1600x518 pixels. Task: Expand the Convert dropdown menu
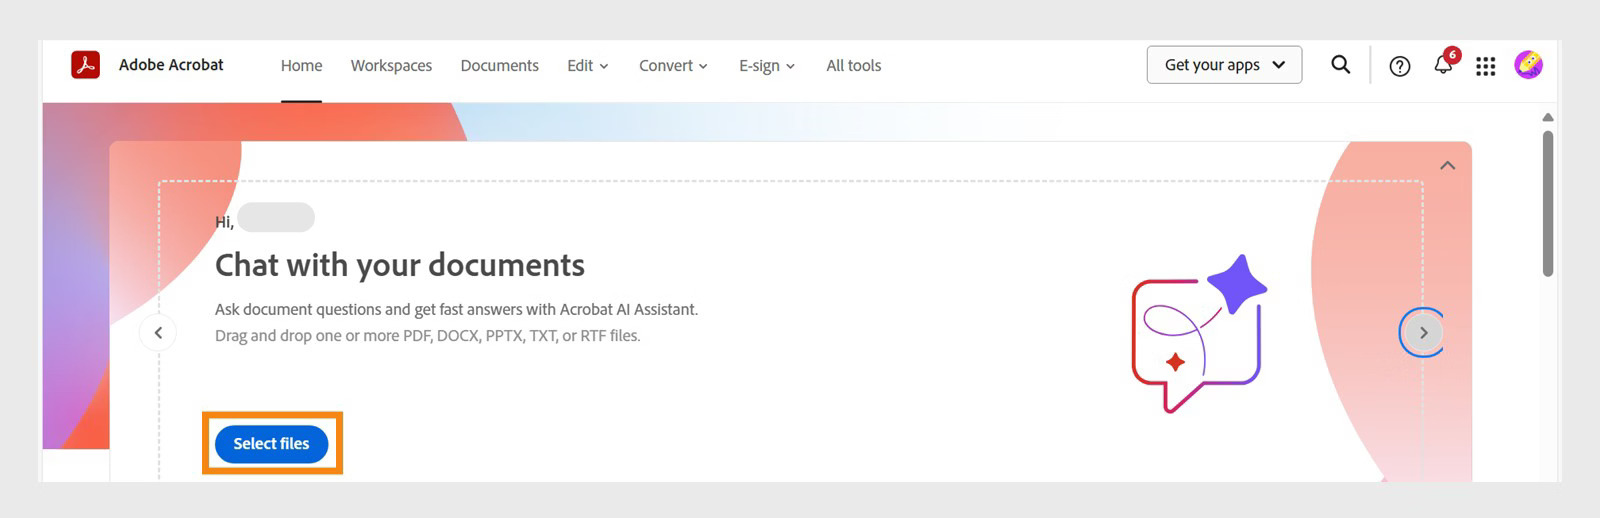(x=673, y=66)
